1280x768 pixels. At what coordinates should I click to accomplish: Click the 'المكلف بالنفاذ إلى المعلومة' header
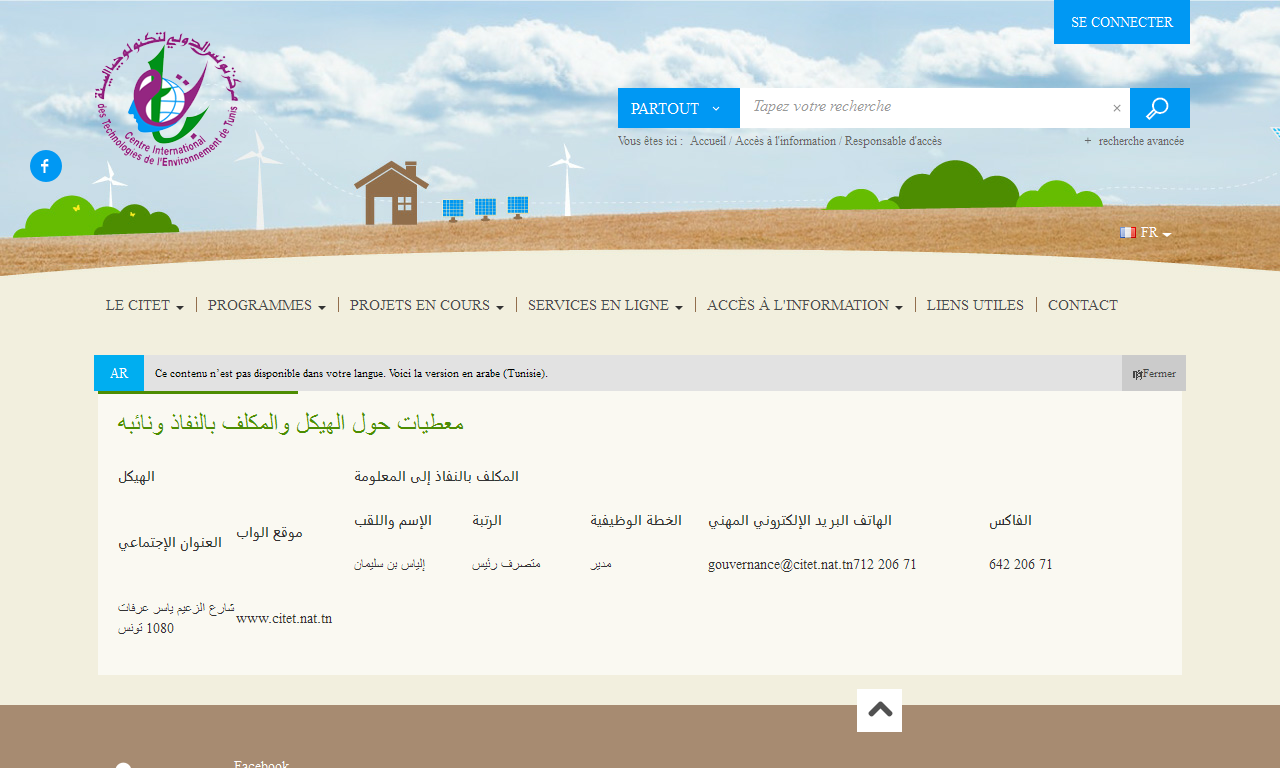pyautogui.click(x=436, y=476)
